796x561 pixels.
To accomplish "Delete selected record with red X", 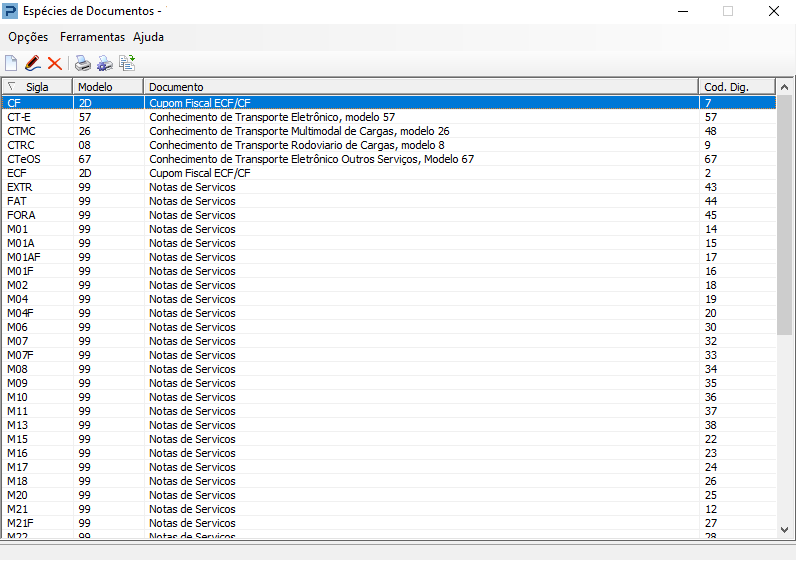I will coord(54,63).
